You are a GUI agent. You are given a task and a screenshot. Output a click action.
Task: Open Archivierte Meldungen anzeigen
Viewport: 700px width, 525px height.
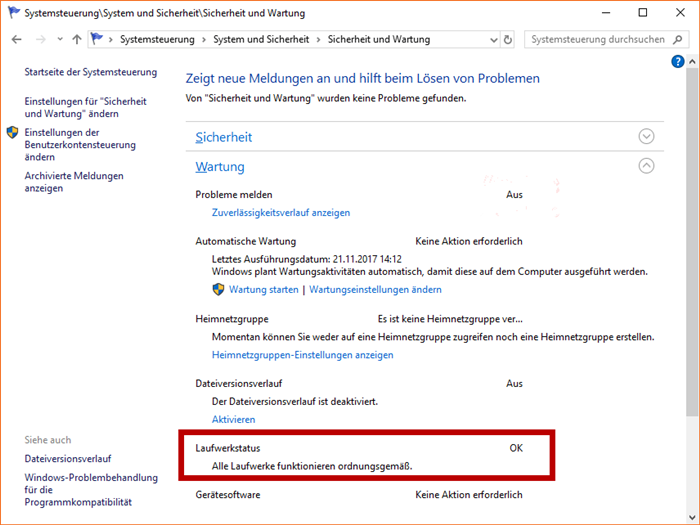[74, 182]
